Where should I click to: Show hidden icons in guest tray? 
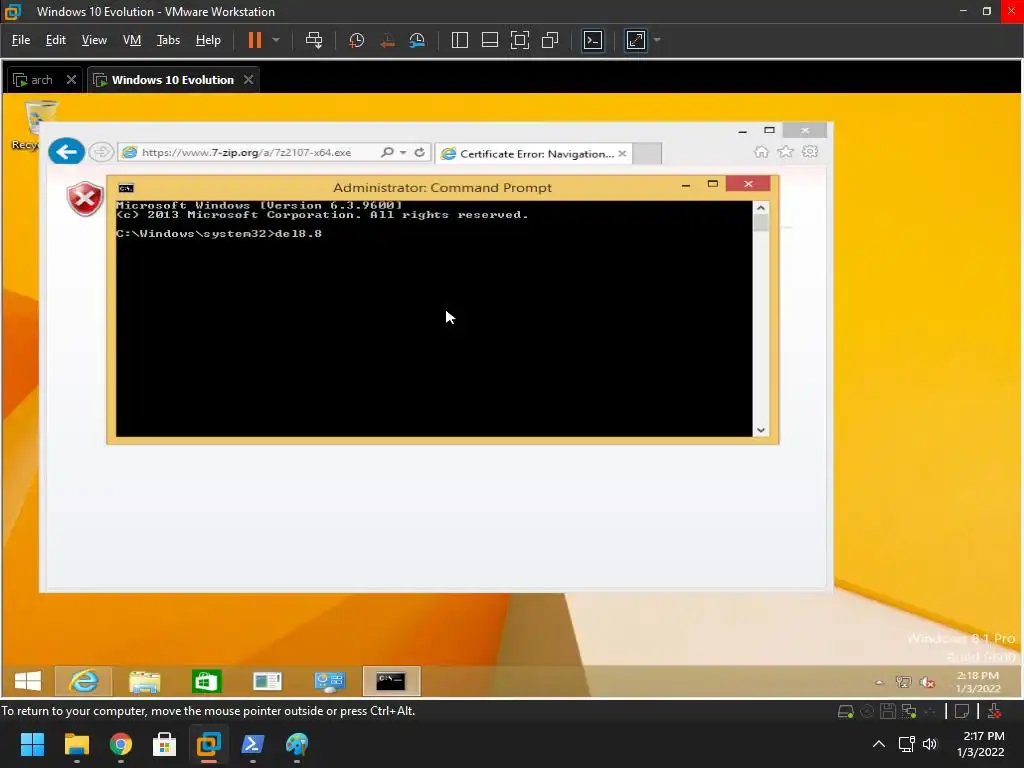coord(879,682)
